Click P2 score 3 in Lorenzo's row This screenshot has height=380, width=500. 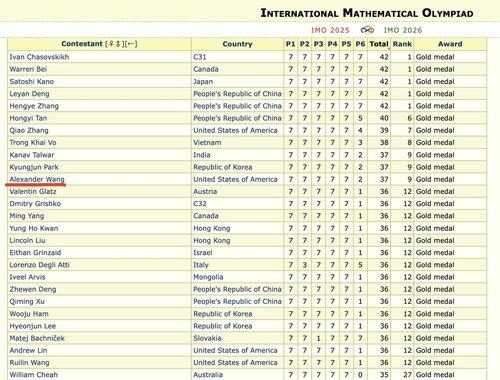tap(304, 265)
